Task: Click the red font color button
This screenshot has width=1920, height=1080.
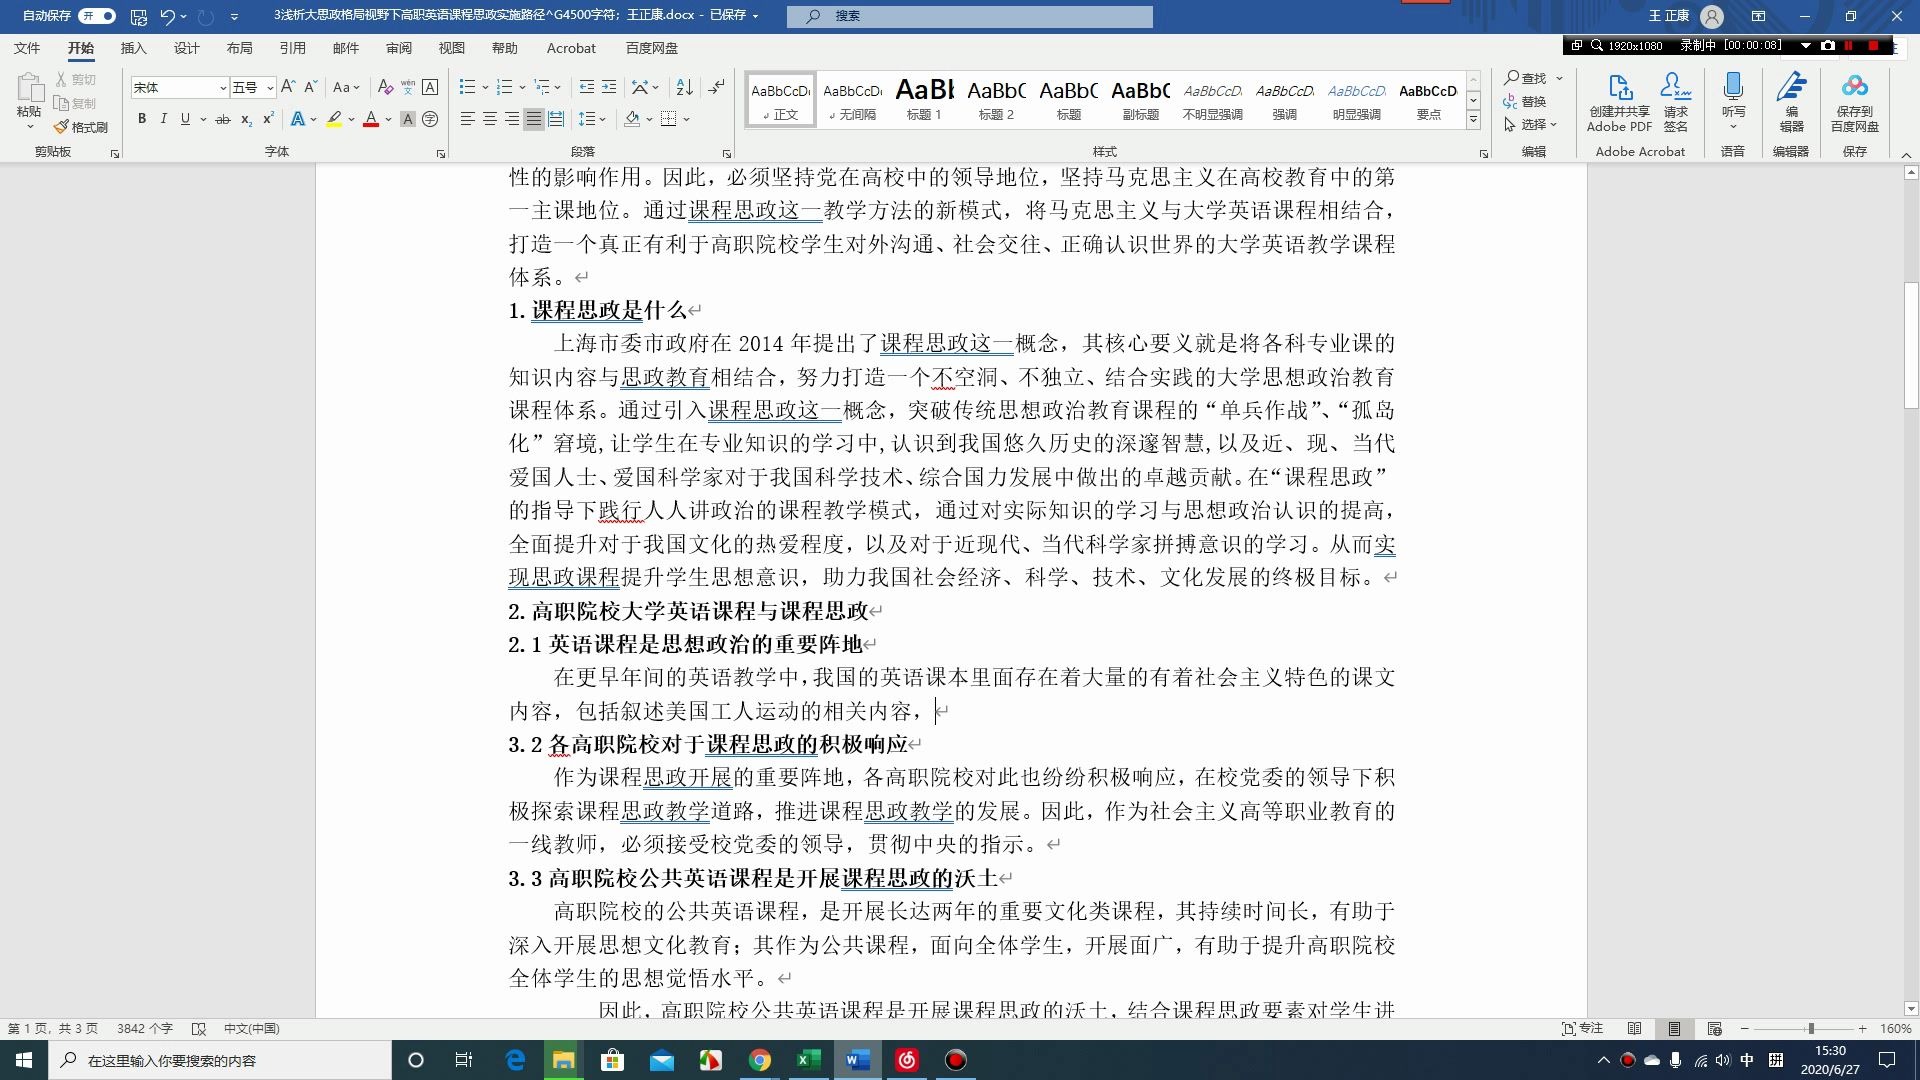Action: pyautogui.click(x=371, y=119)
